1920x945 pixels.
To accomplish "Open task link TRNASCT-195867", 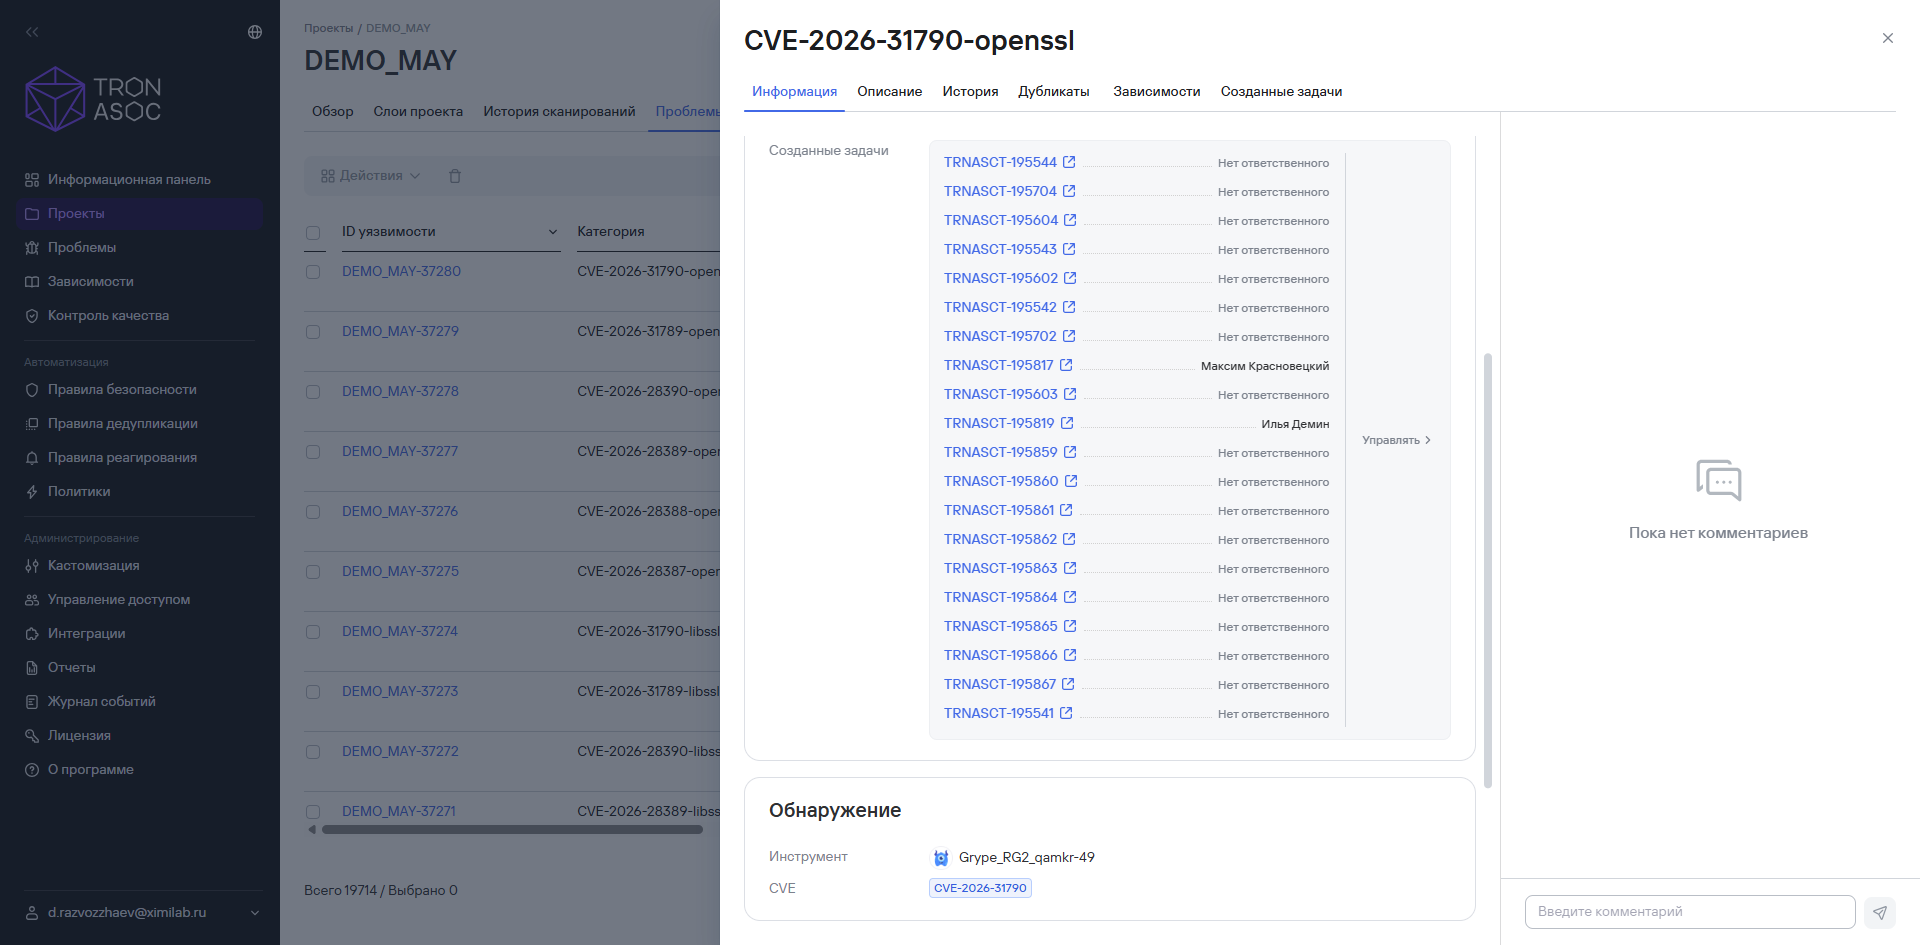I will pyautogui.click(x=999, y=684).
